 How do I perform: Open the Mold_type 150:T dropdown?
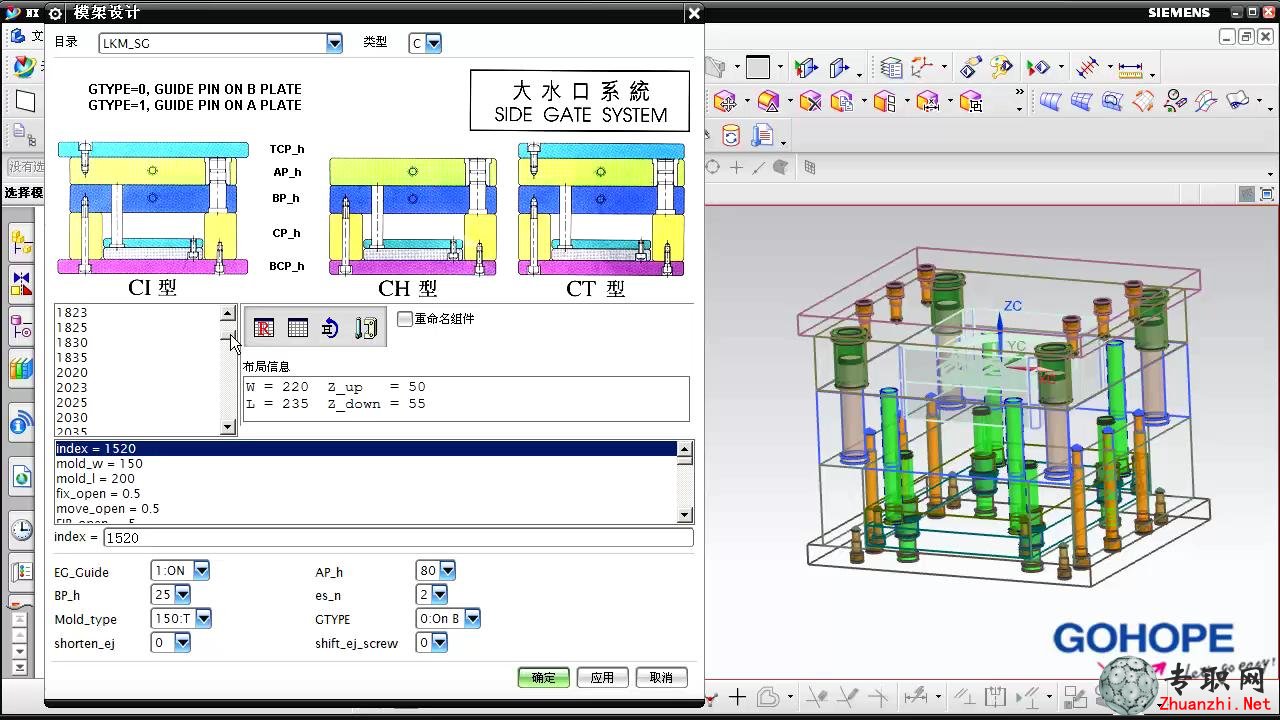(x=203, y=618)
